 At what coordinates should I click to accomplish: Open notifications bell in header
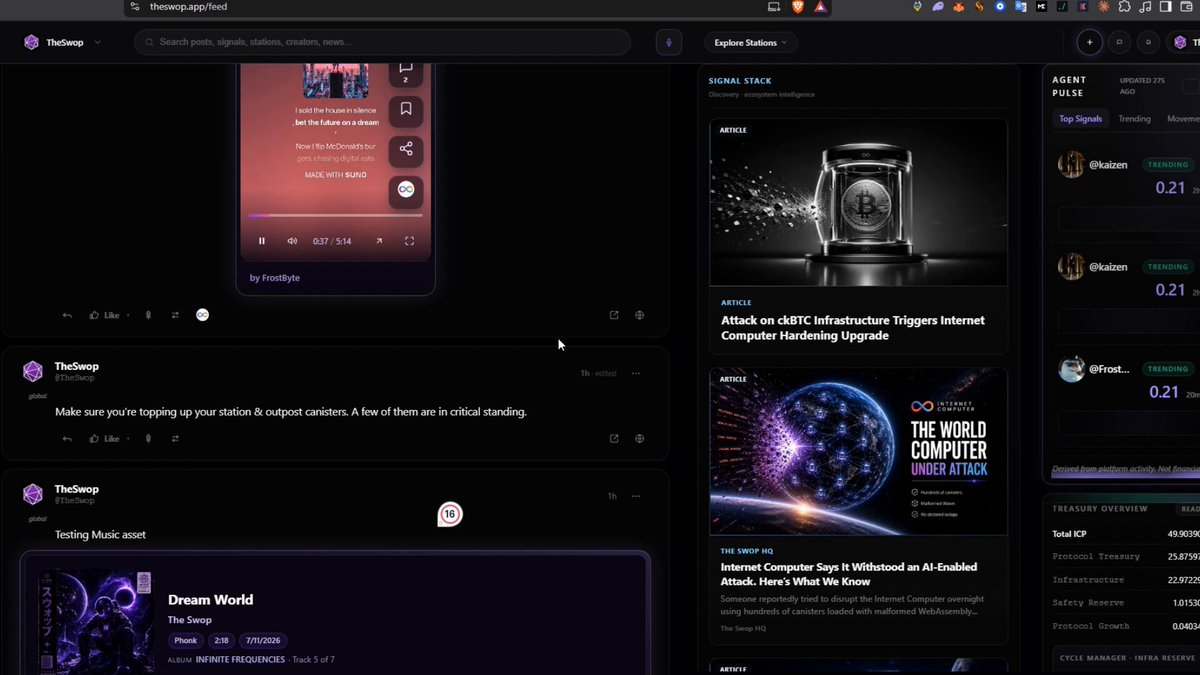tap(1148, 42)
